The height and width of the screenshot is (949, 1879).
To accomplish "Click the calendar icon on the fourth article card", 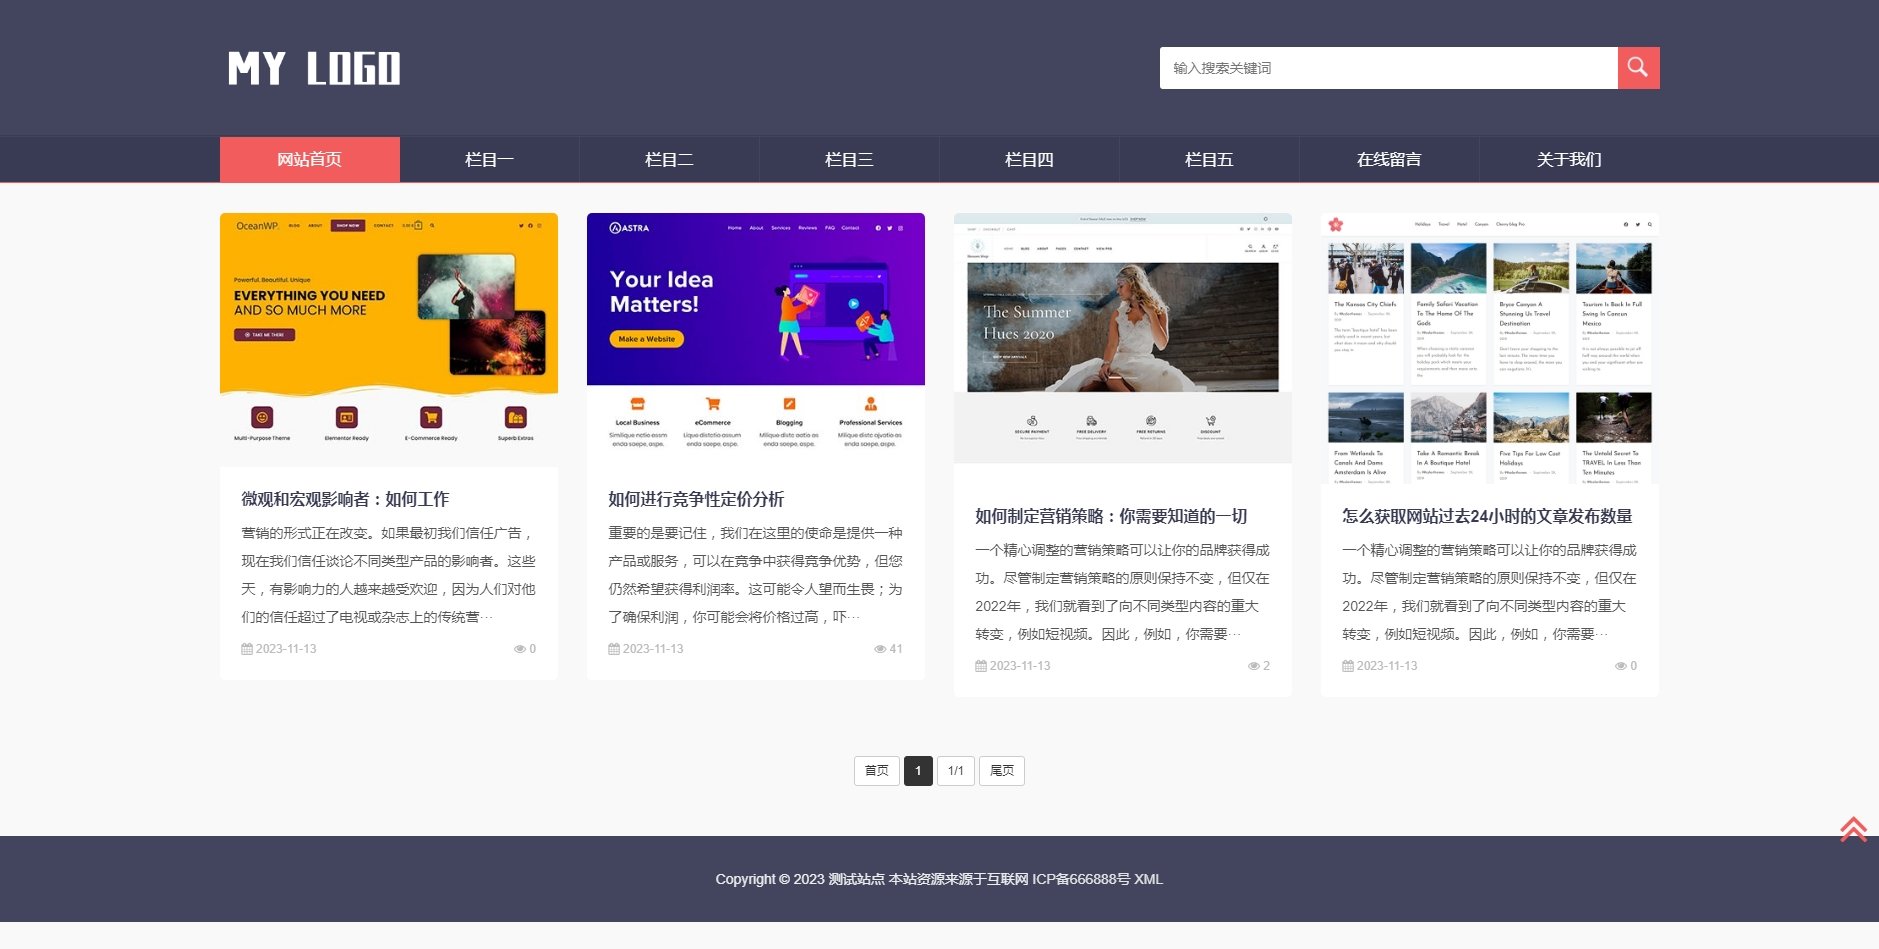I will point(1346,665).
